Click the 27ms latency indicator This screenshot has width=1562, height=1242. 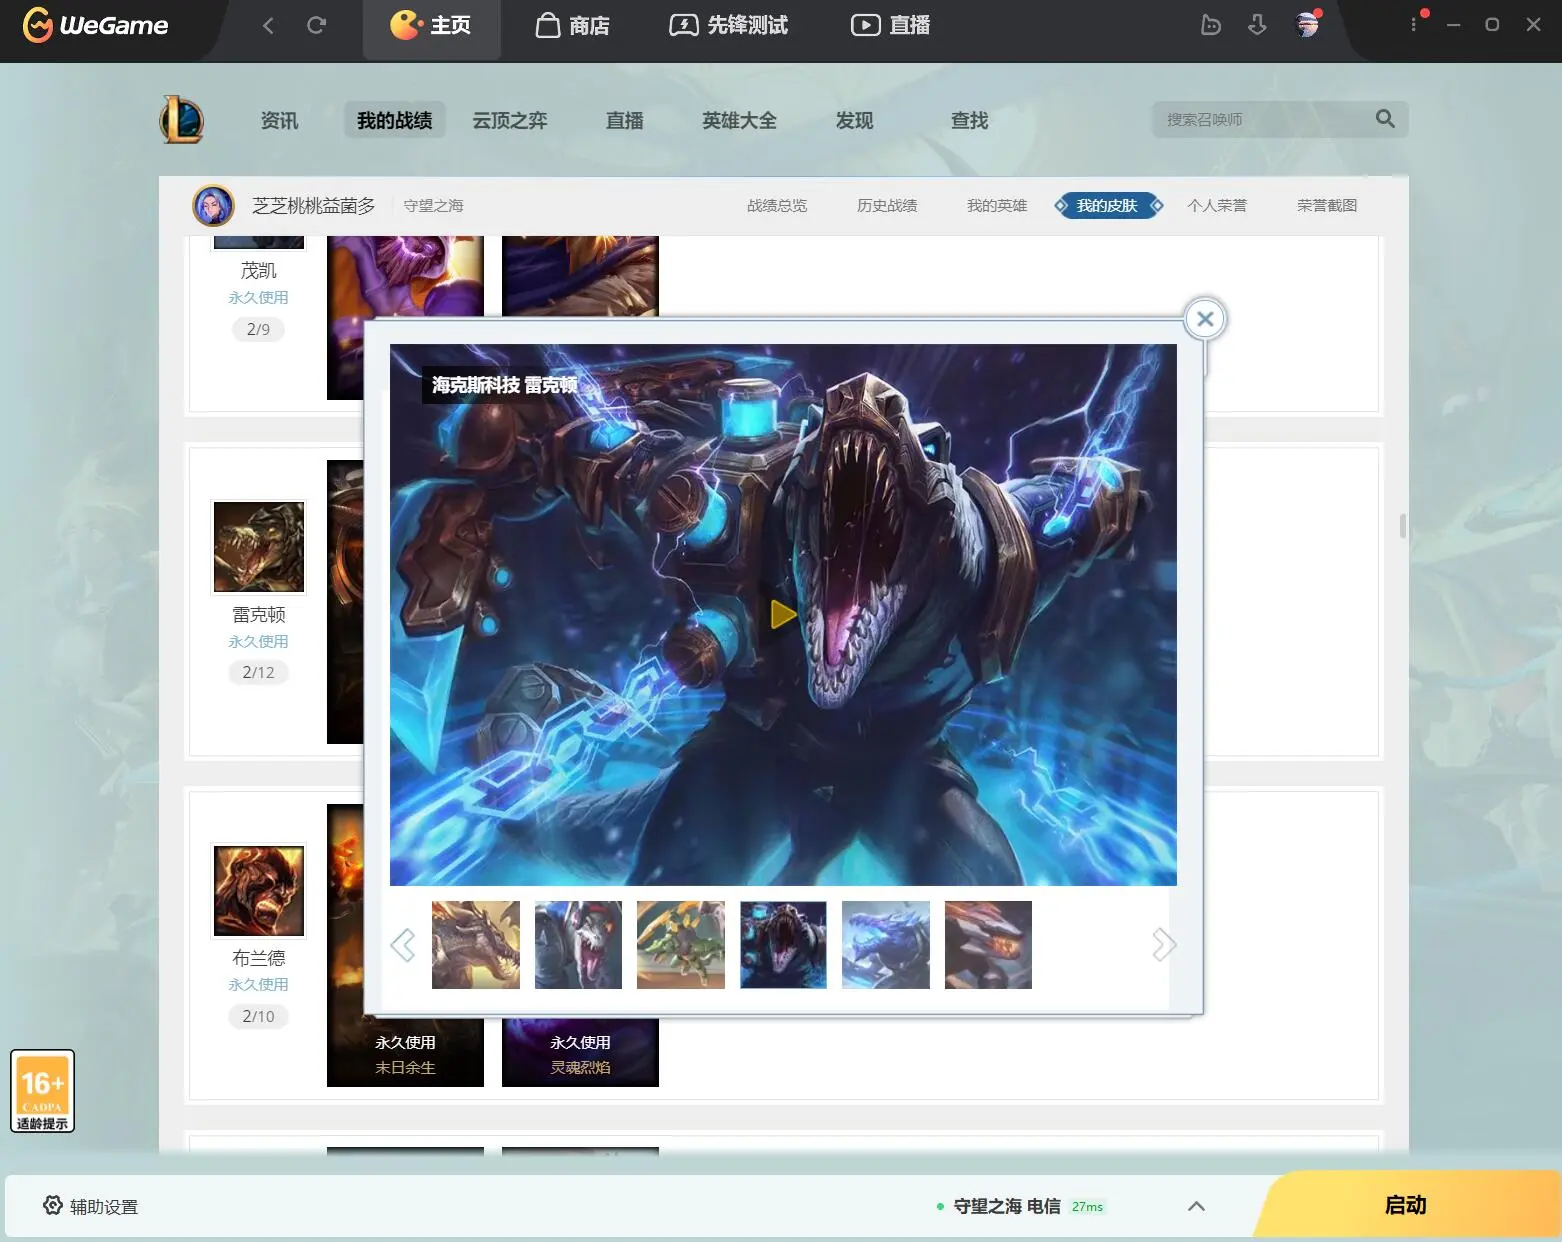point(1087,1207)
